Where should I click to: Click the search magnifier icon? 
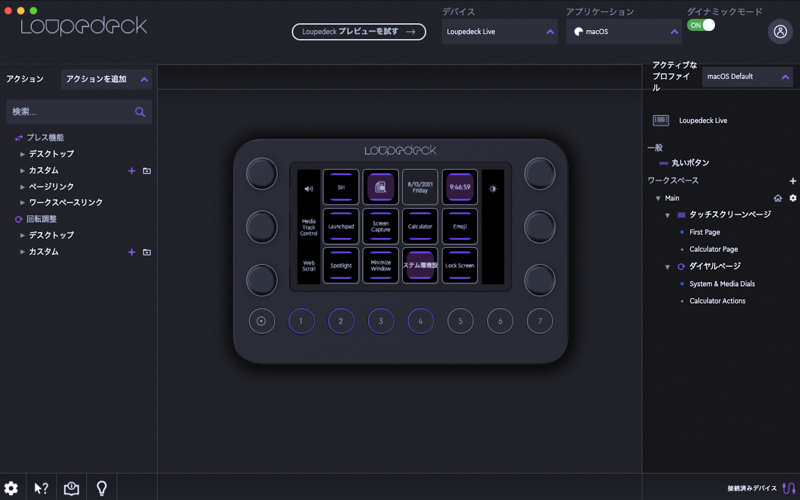point(140,112)
